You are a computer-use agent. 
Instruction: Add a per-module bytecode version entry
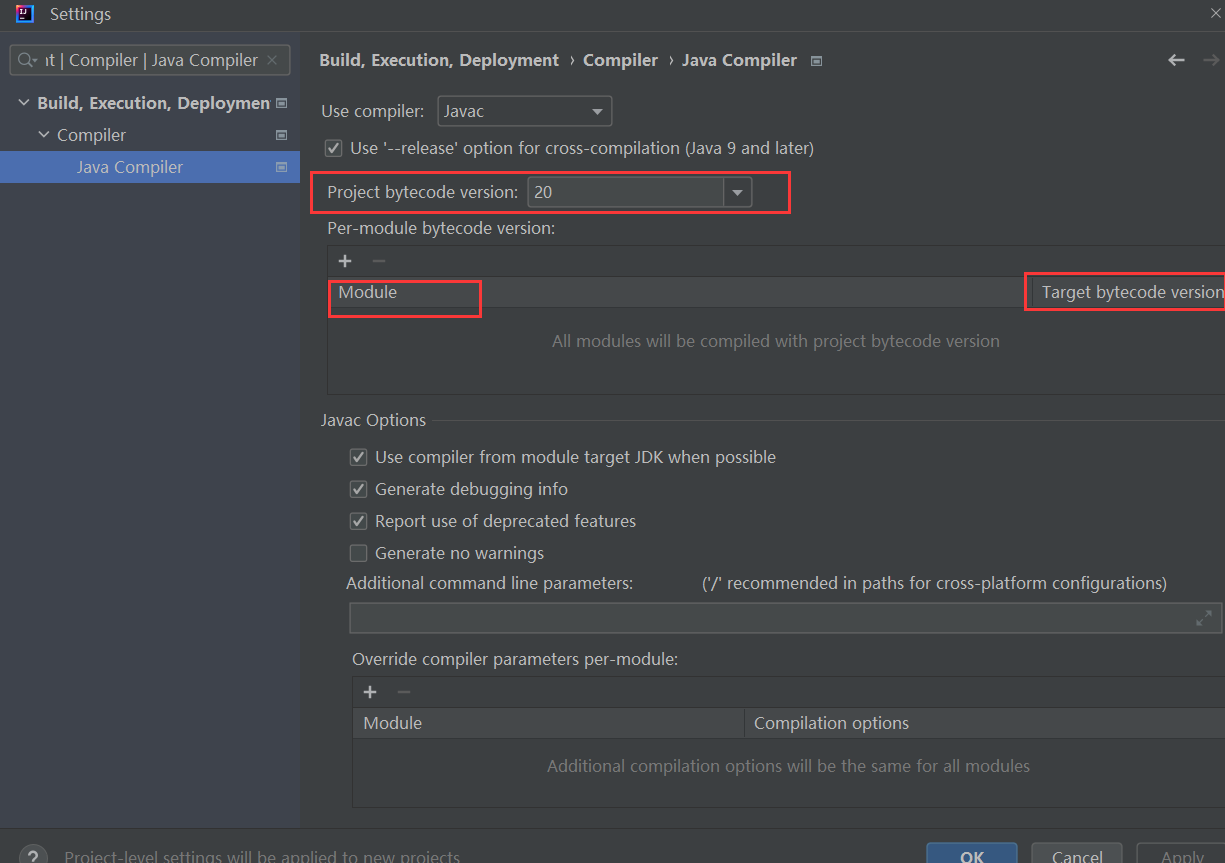click(x=345, y=261)
